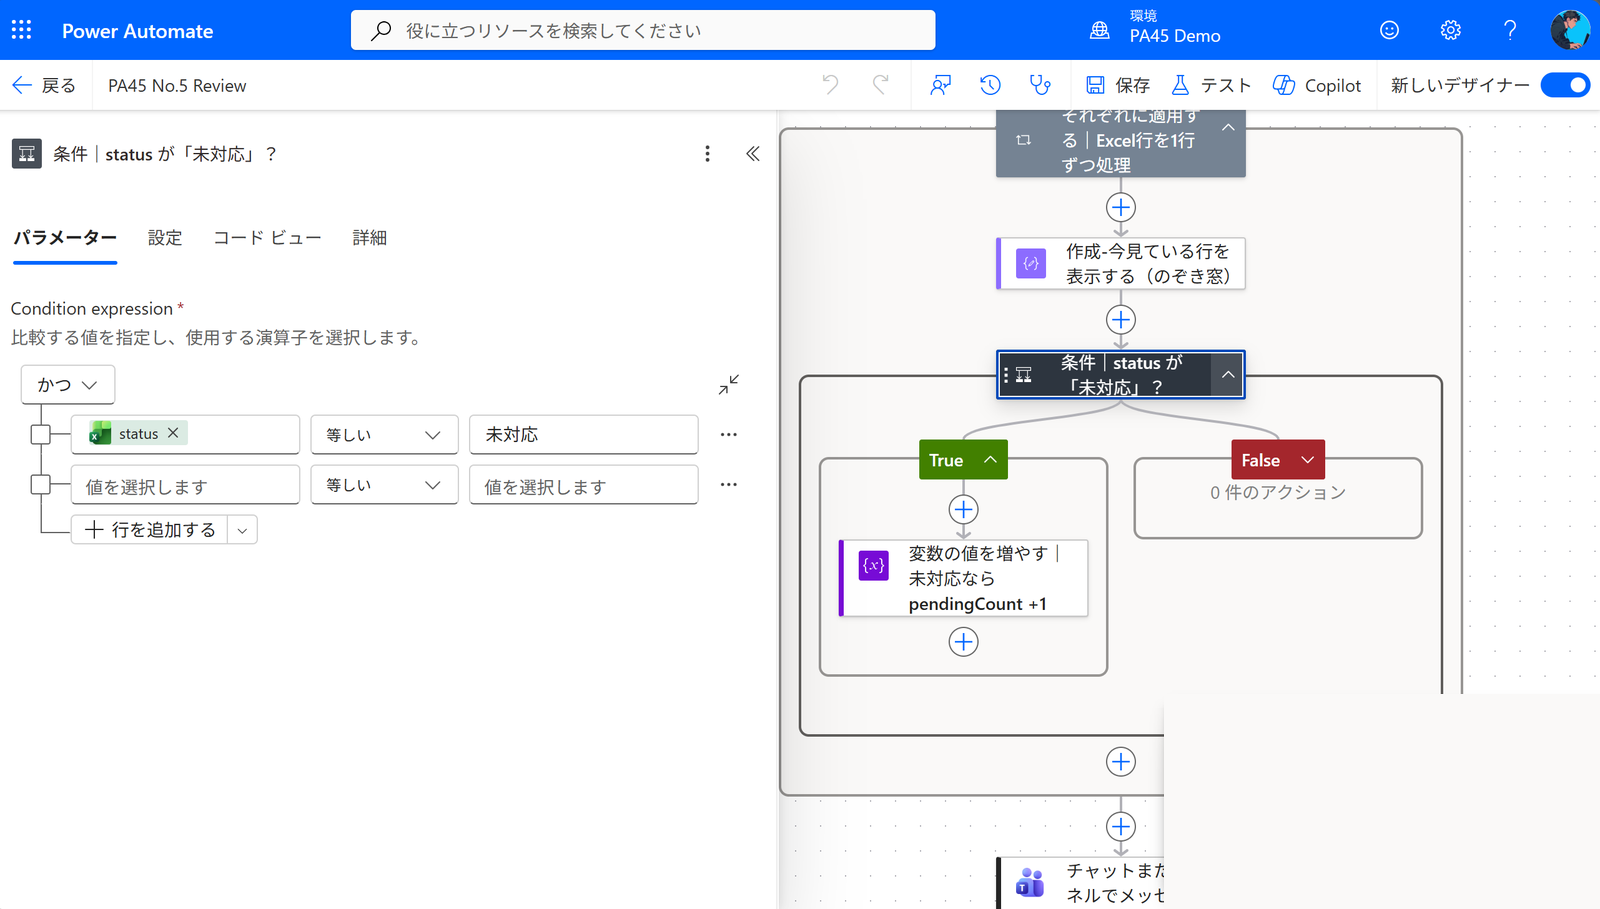Add action above the condition card
The image size is (1600, 909).
(1121, 319)
